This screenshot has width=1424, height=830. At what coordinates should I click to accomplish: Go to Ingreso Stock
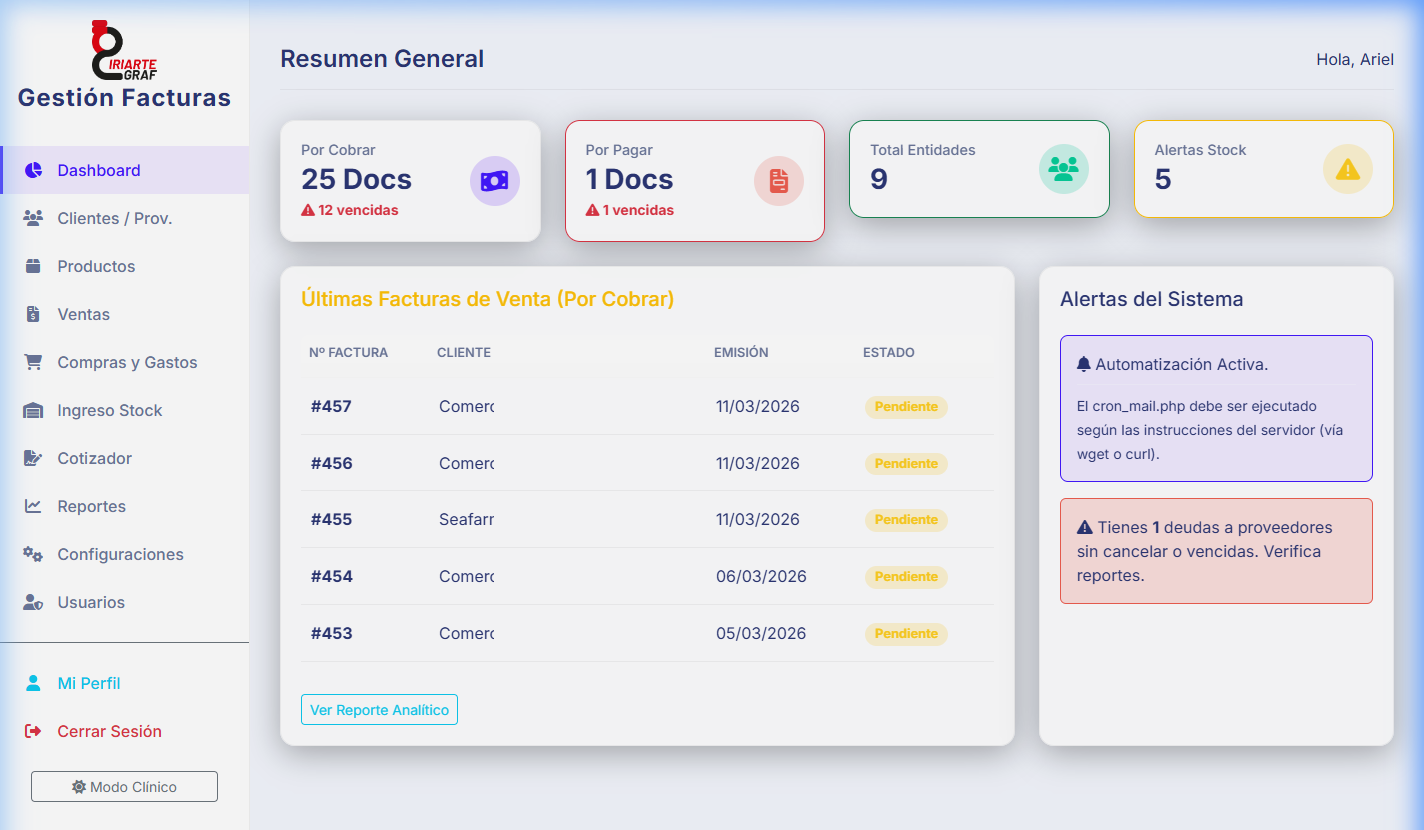pos(125,410)
